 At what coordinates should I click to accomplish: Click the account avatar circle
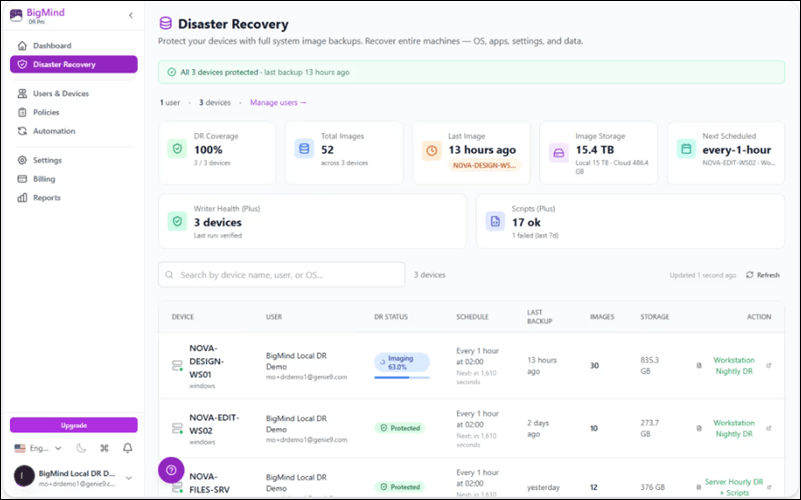23,476
